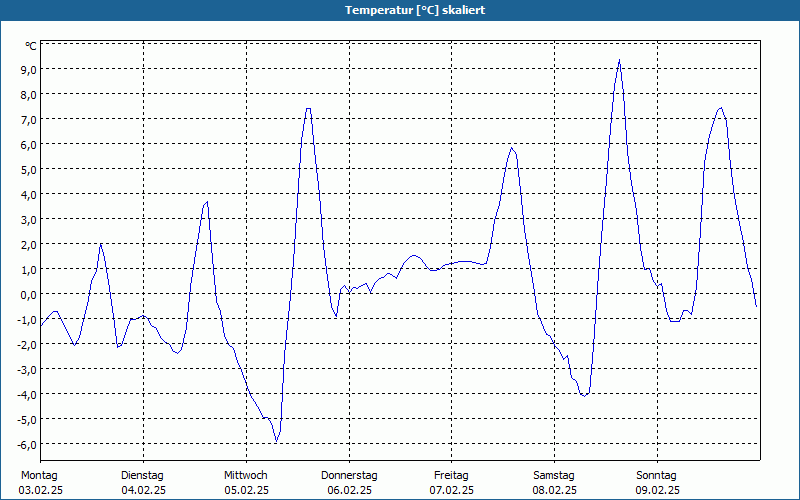Click the -2,0 y-axis label
This screenshot has height=500, width=800.
click(x=27, y=344)
